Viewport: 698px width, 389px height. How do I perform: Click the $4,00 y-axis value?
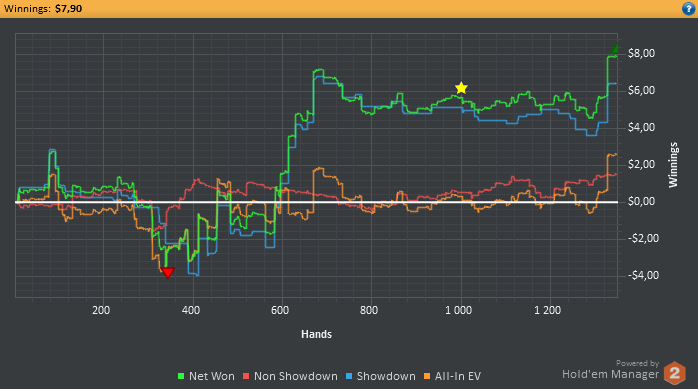[641, 128]
